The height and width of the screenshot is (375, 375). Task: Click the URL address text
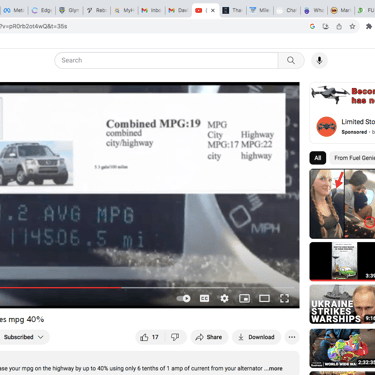point(33,26)
